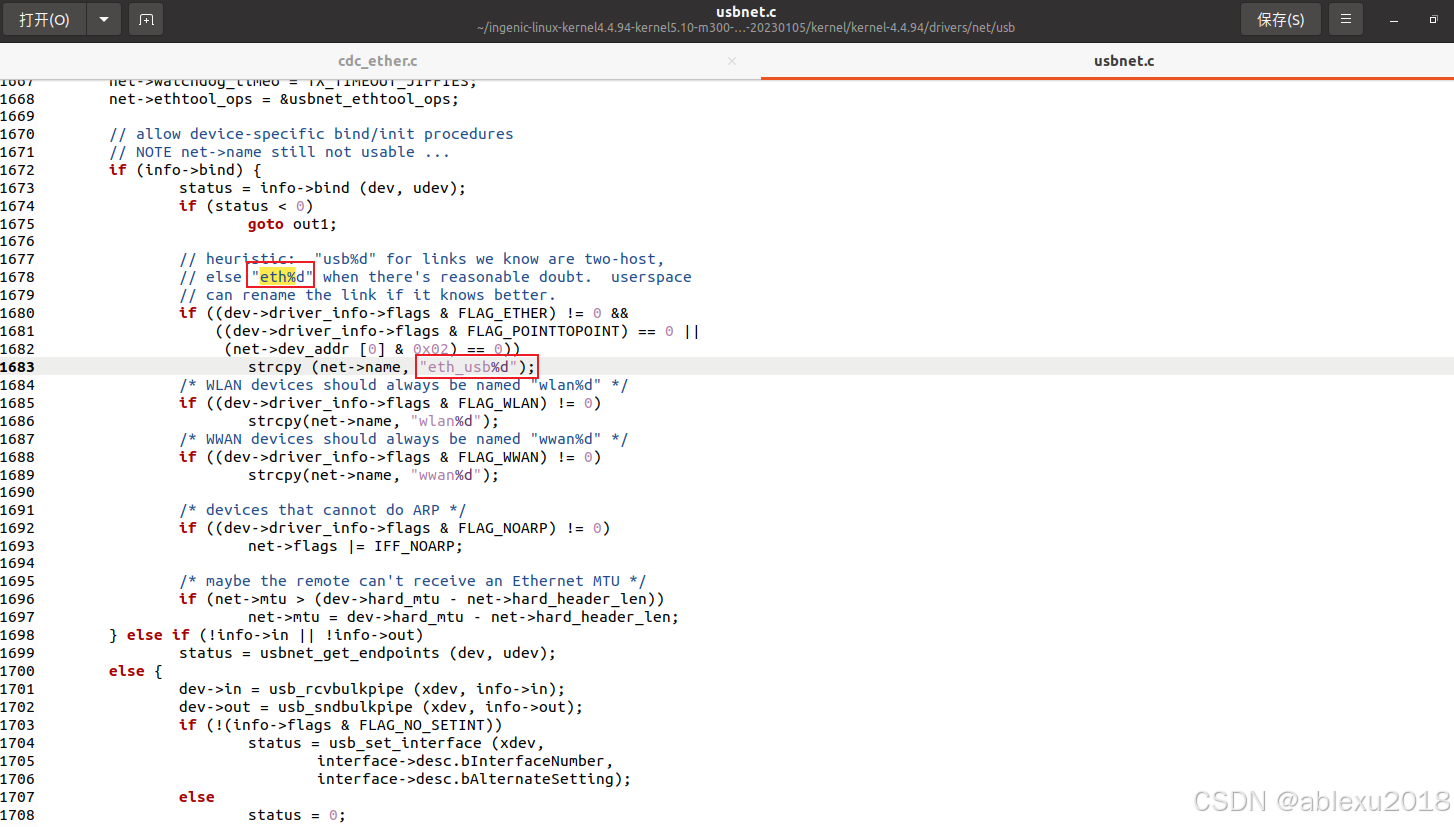Click the FLAG_WWAN condition line

390,457
